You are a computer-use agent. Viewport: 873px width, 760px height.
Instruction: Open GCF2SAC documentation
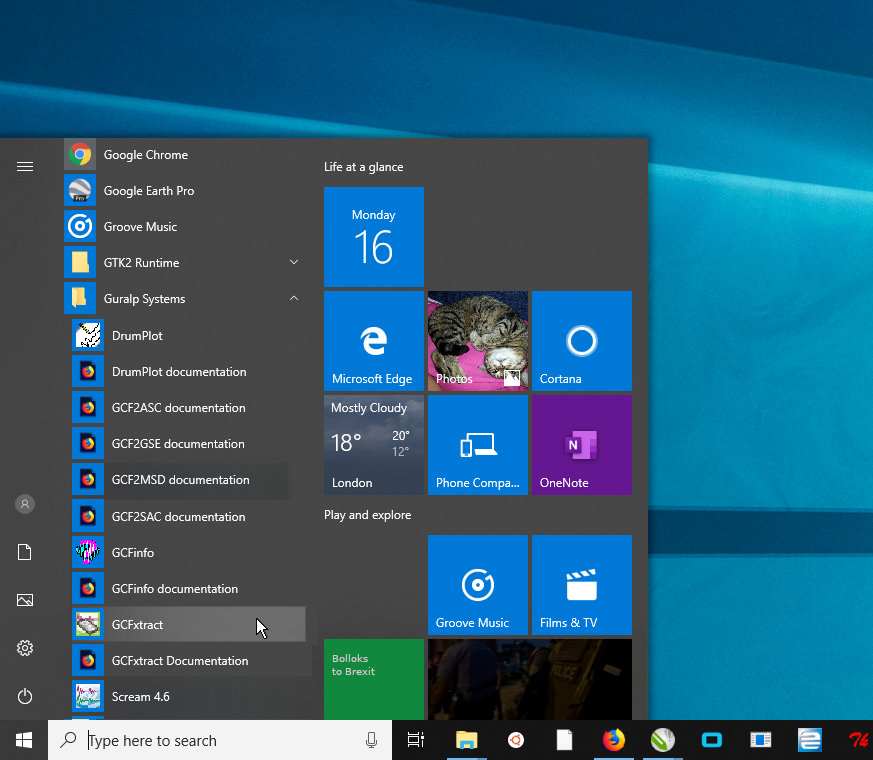(x=188, y=517)
